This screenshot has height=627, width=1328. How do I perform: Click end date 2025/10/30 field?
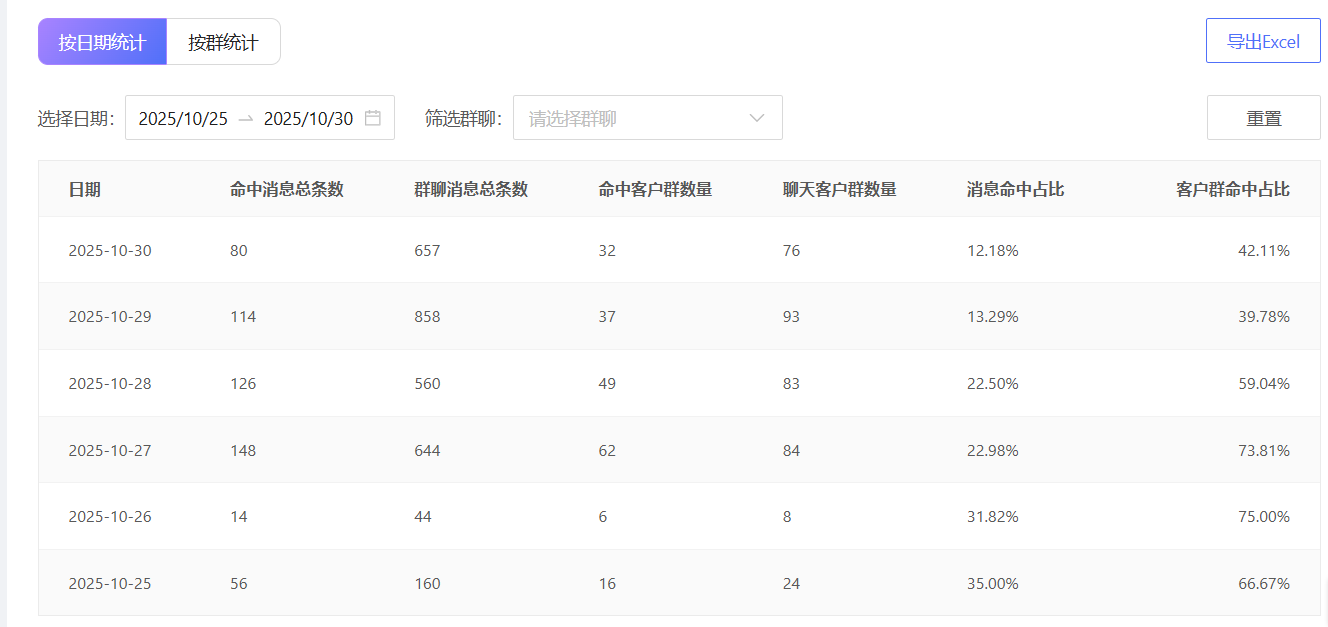pos(308,118)
